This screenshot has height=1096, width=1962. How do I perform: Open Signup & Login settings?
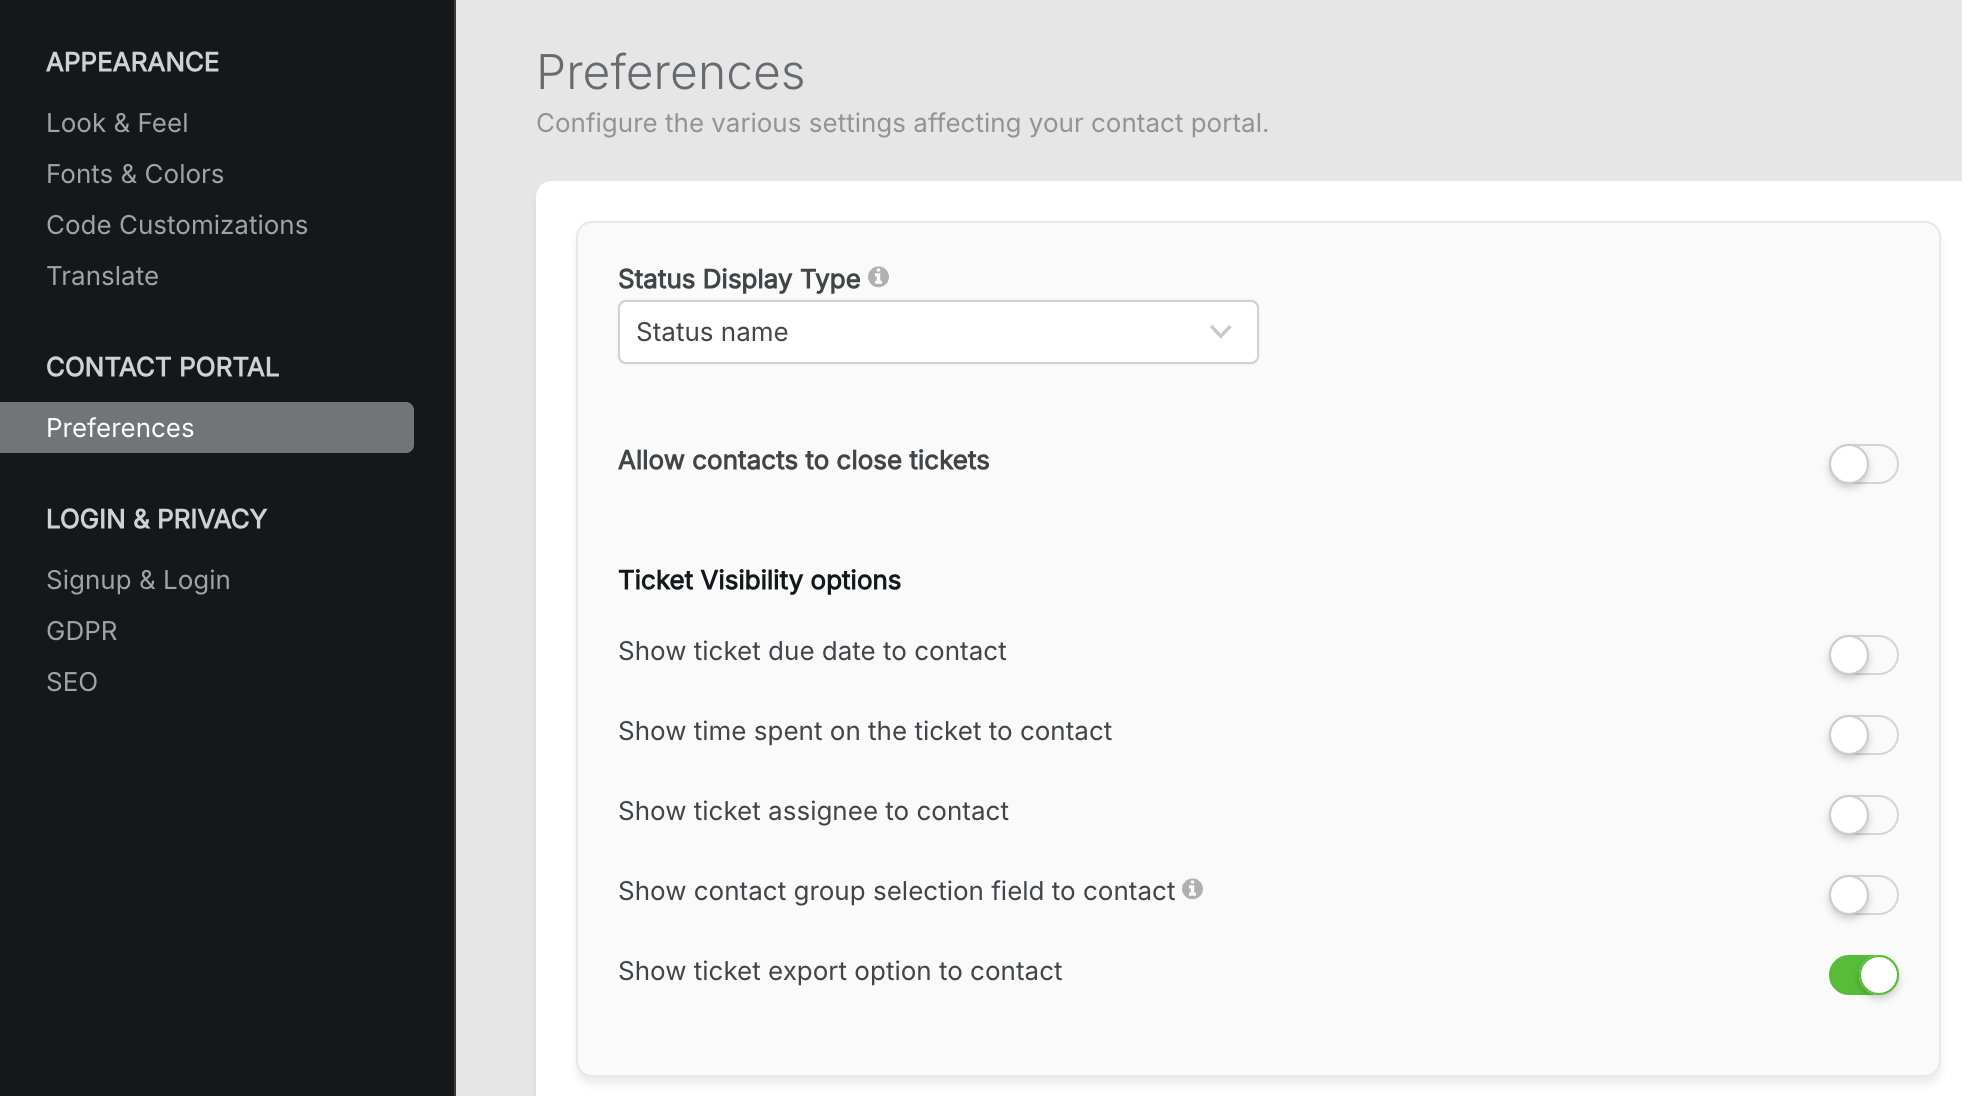(138, 580)
